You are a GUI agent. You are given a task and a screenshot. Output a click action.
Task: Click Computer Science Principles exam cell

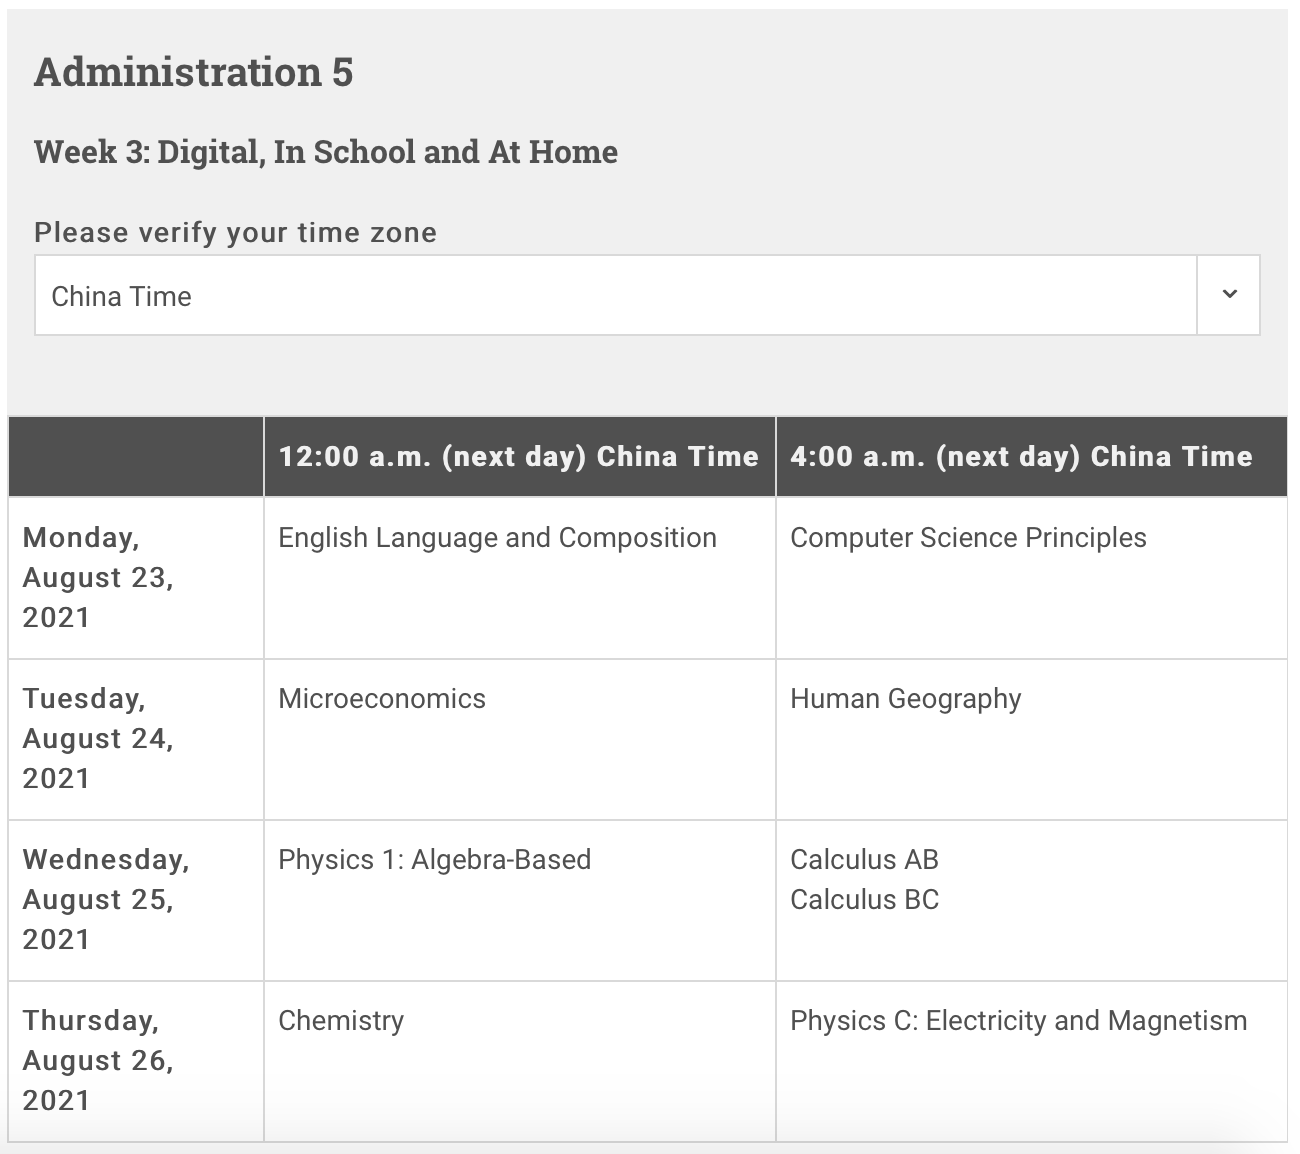click(968, 538)
